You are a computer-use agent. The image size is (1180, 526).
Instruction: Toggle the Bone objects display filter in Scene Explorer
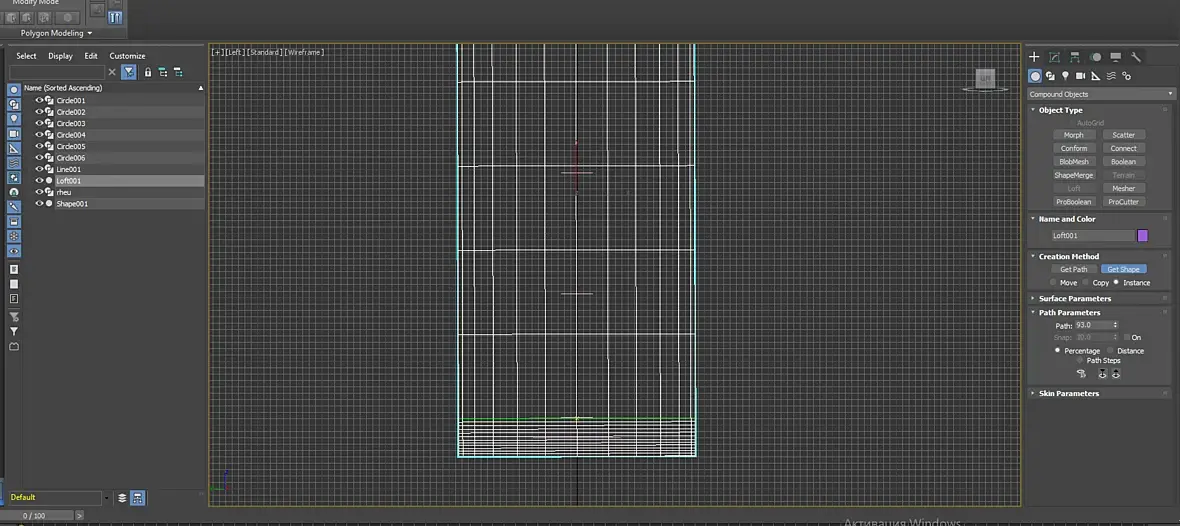point(14,206)
